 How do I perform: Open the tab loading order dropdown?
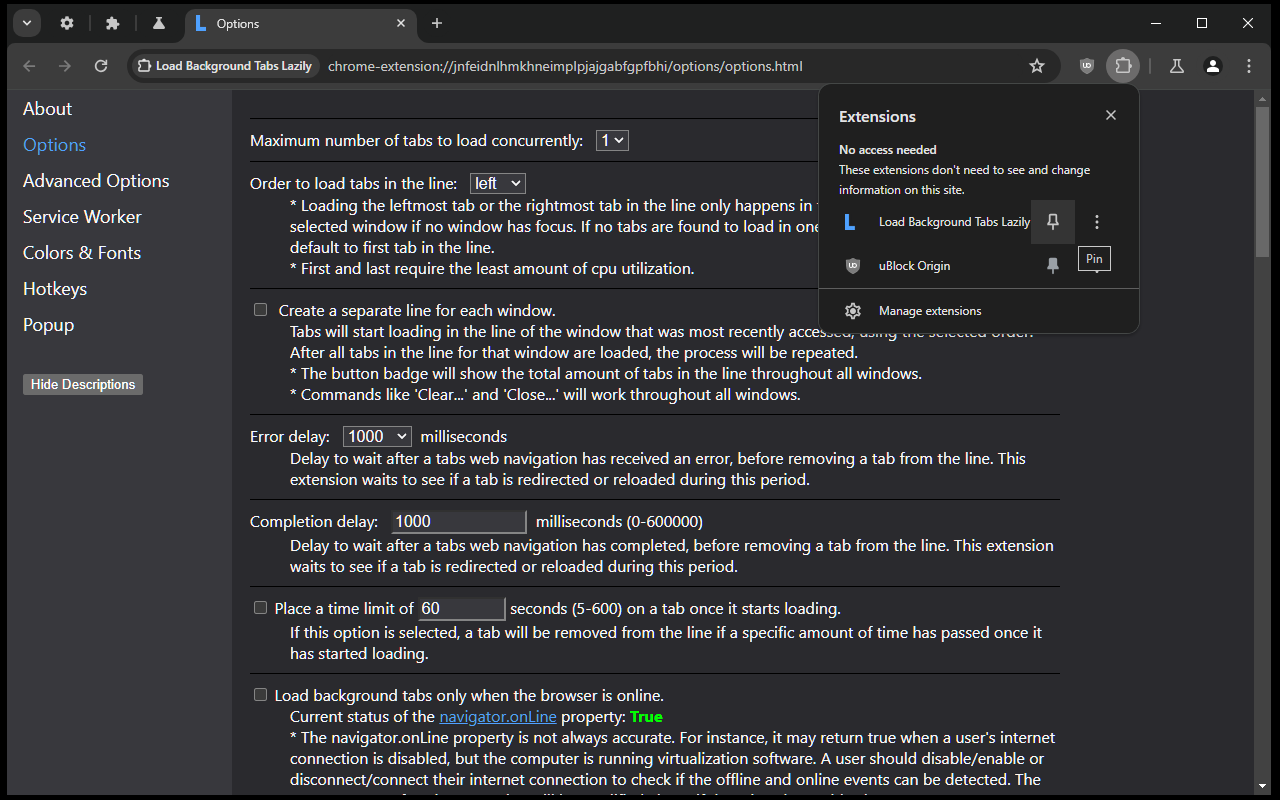click(497, 183)
